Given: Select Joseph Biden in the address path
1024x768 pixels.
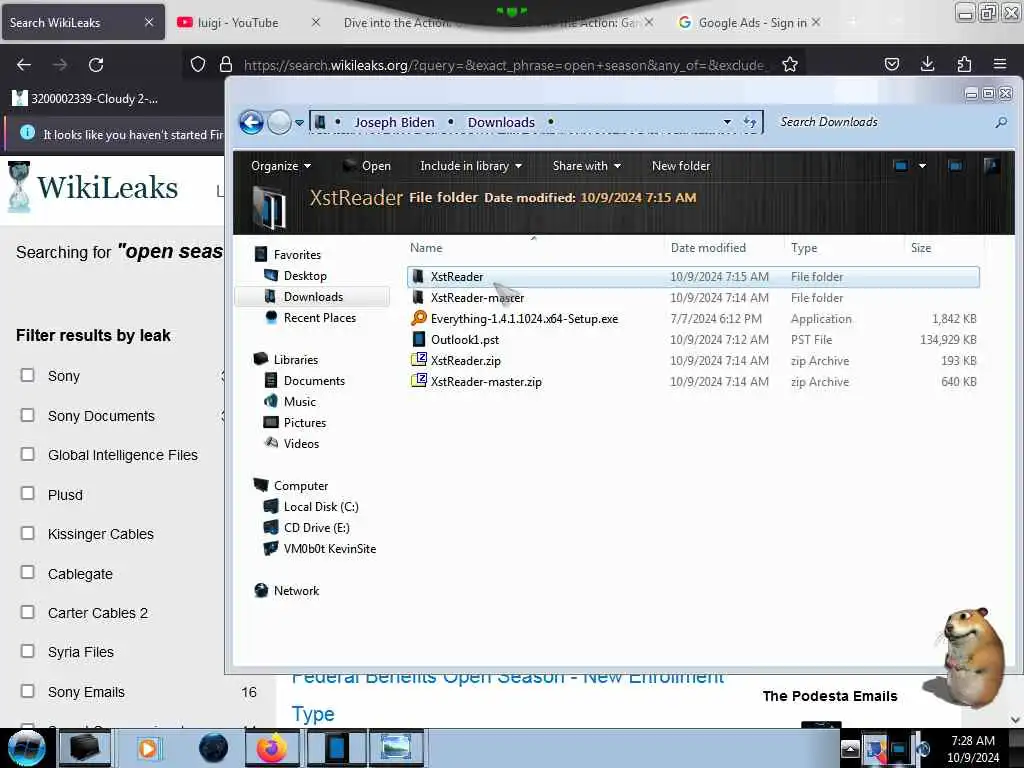Looking at the screenshot, I should click(x=394, y=122).
